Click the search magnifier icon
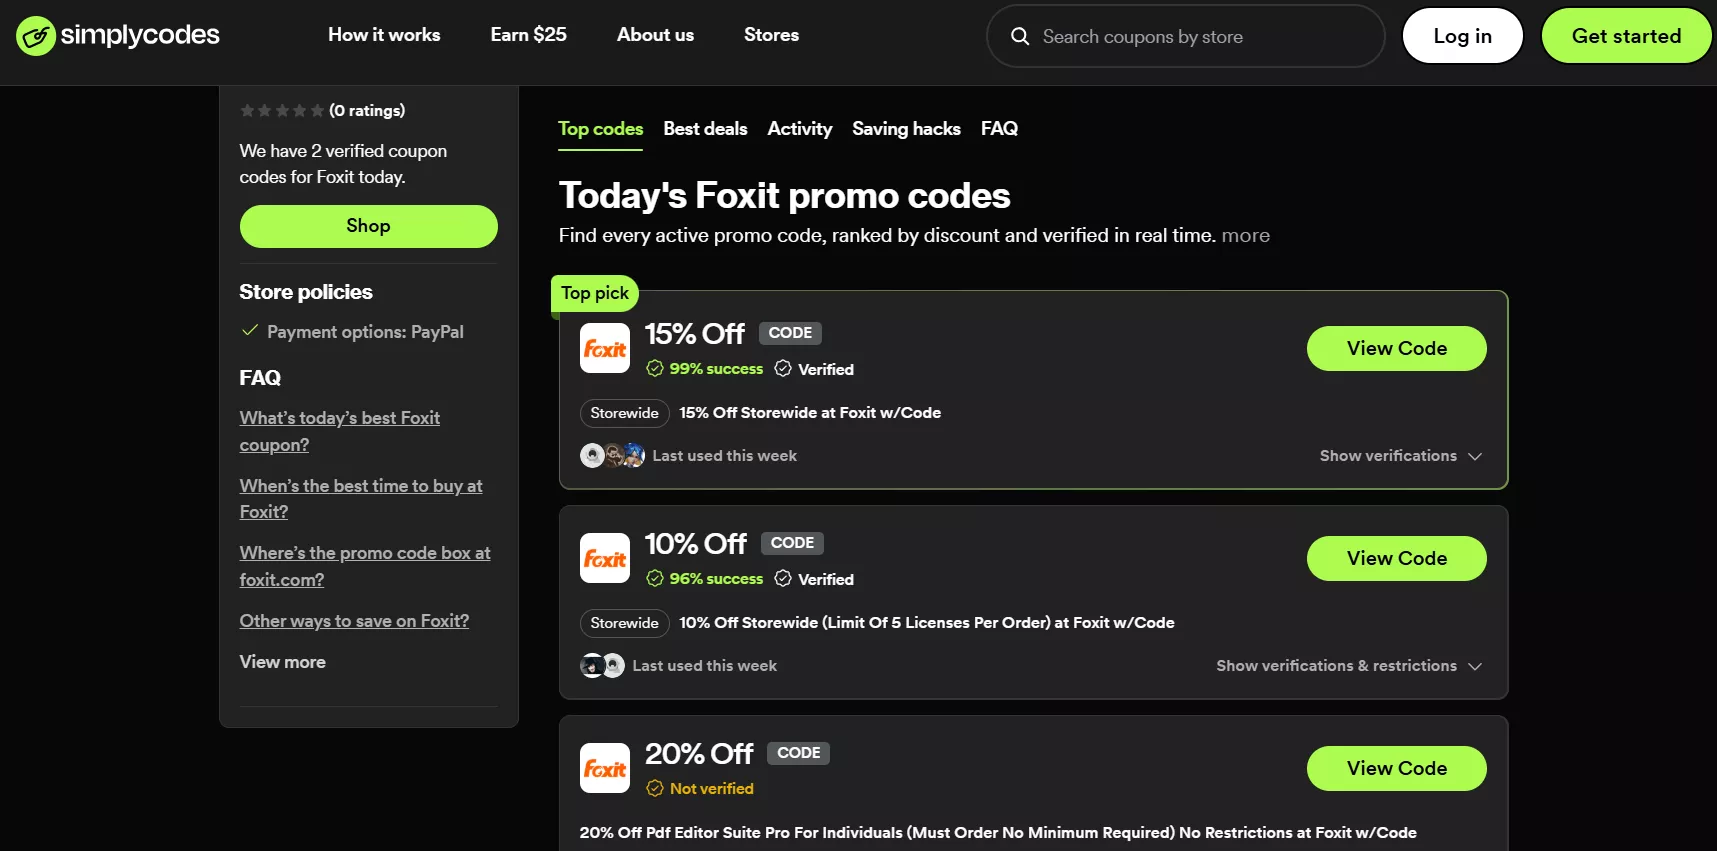The image size is (1717, 851). (x=1020, y=36)
